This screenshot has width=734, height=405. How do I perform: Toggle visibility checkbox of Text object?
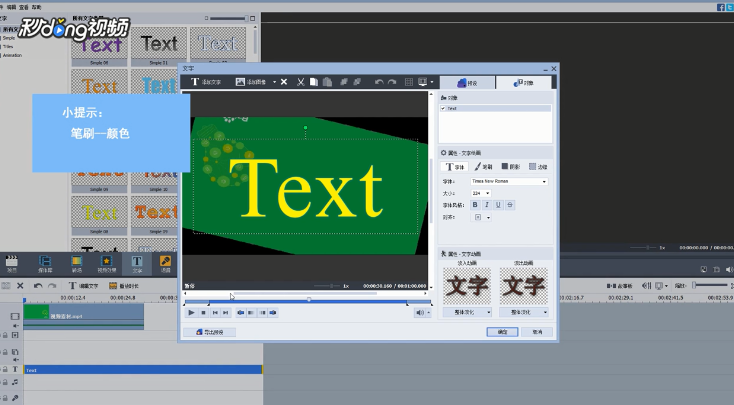(x=443, y=108)
